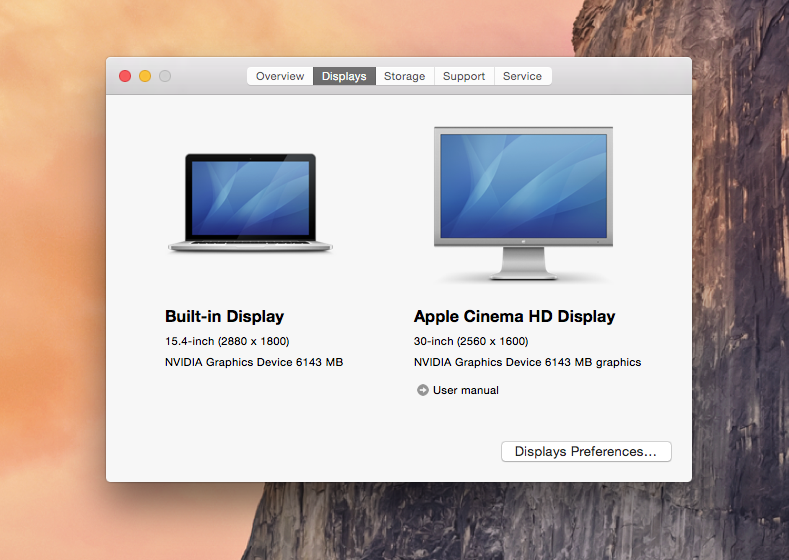Close the window with the red button
The image size is (789, 560).
[125, 76]
